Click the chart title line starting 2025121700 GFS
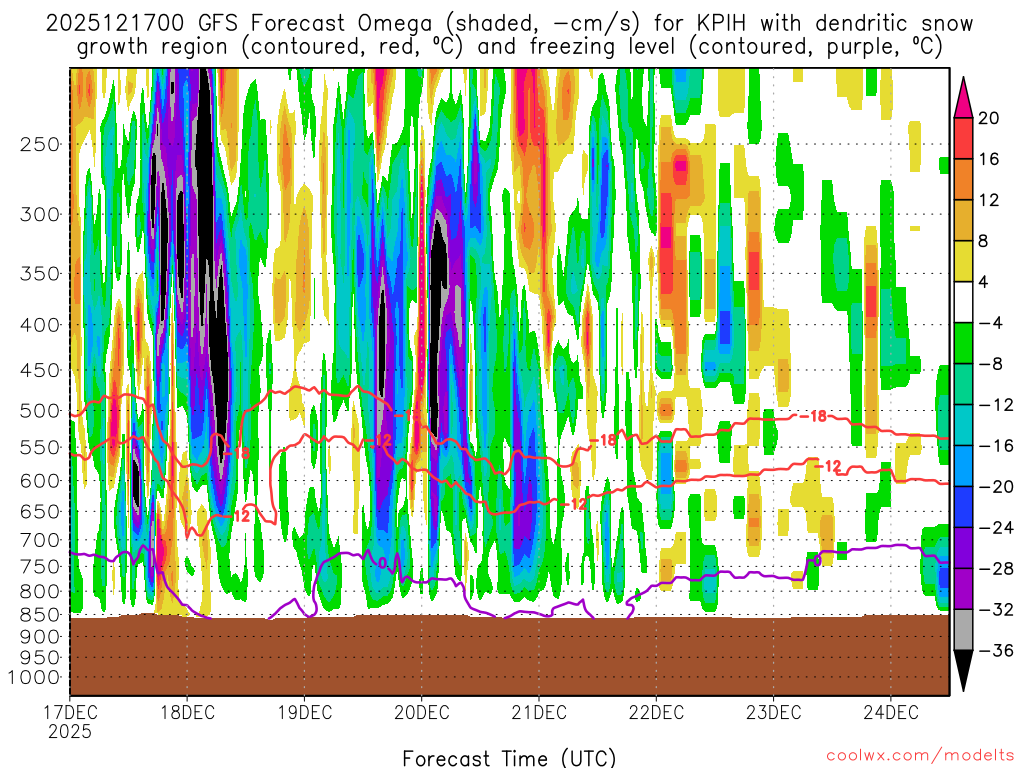 (509, 23)
